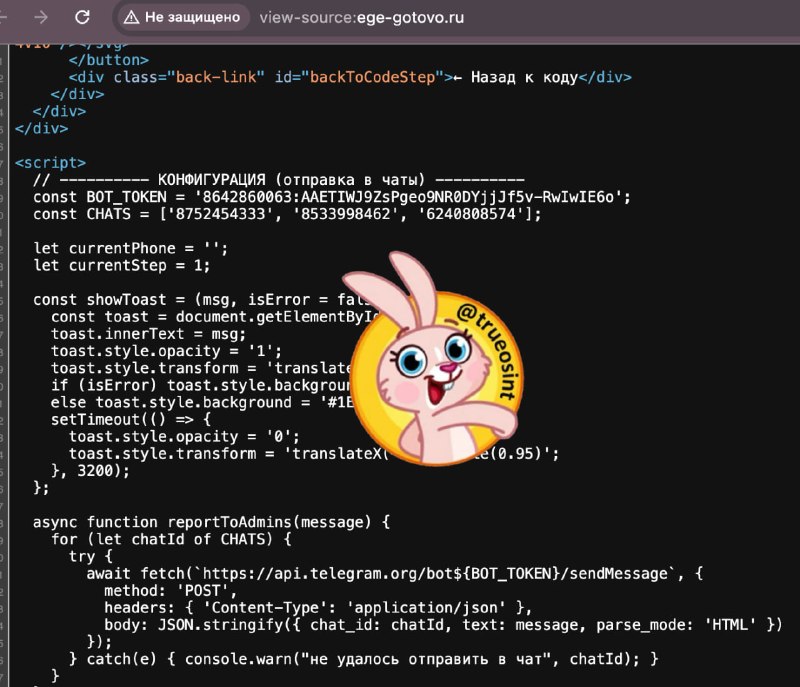This screenshot has width=800, height=687.
Task: Click the 'for (let chatId of CHATS)' line
Action: point(171,539)
